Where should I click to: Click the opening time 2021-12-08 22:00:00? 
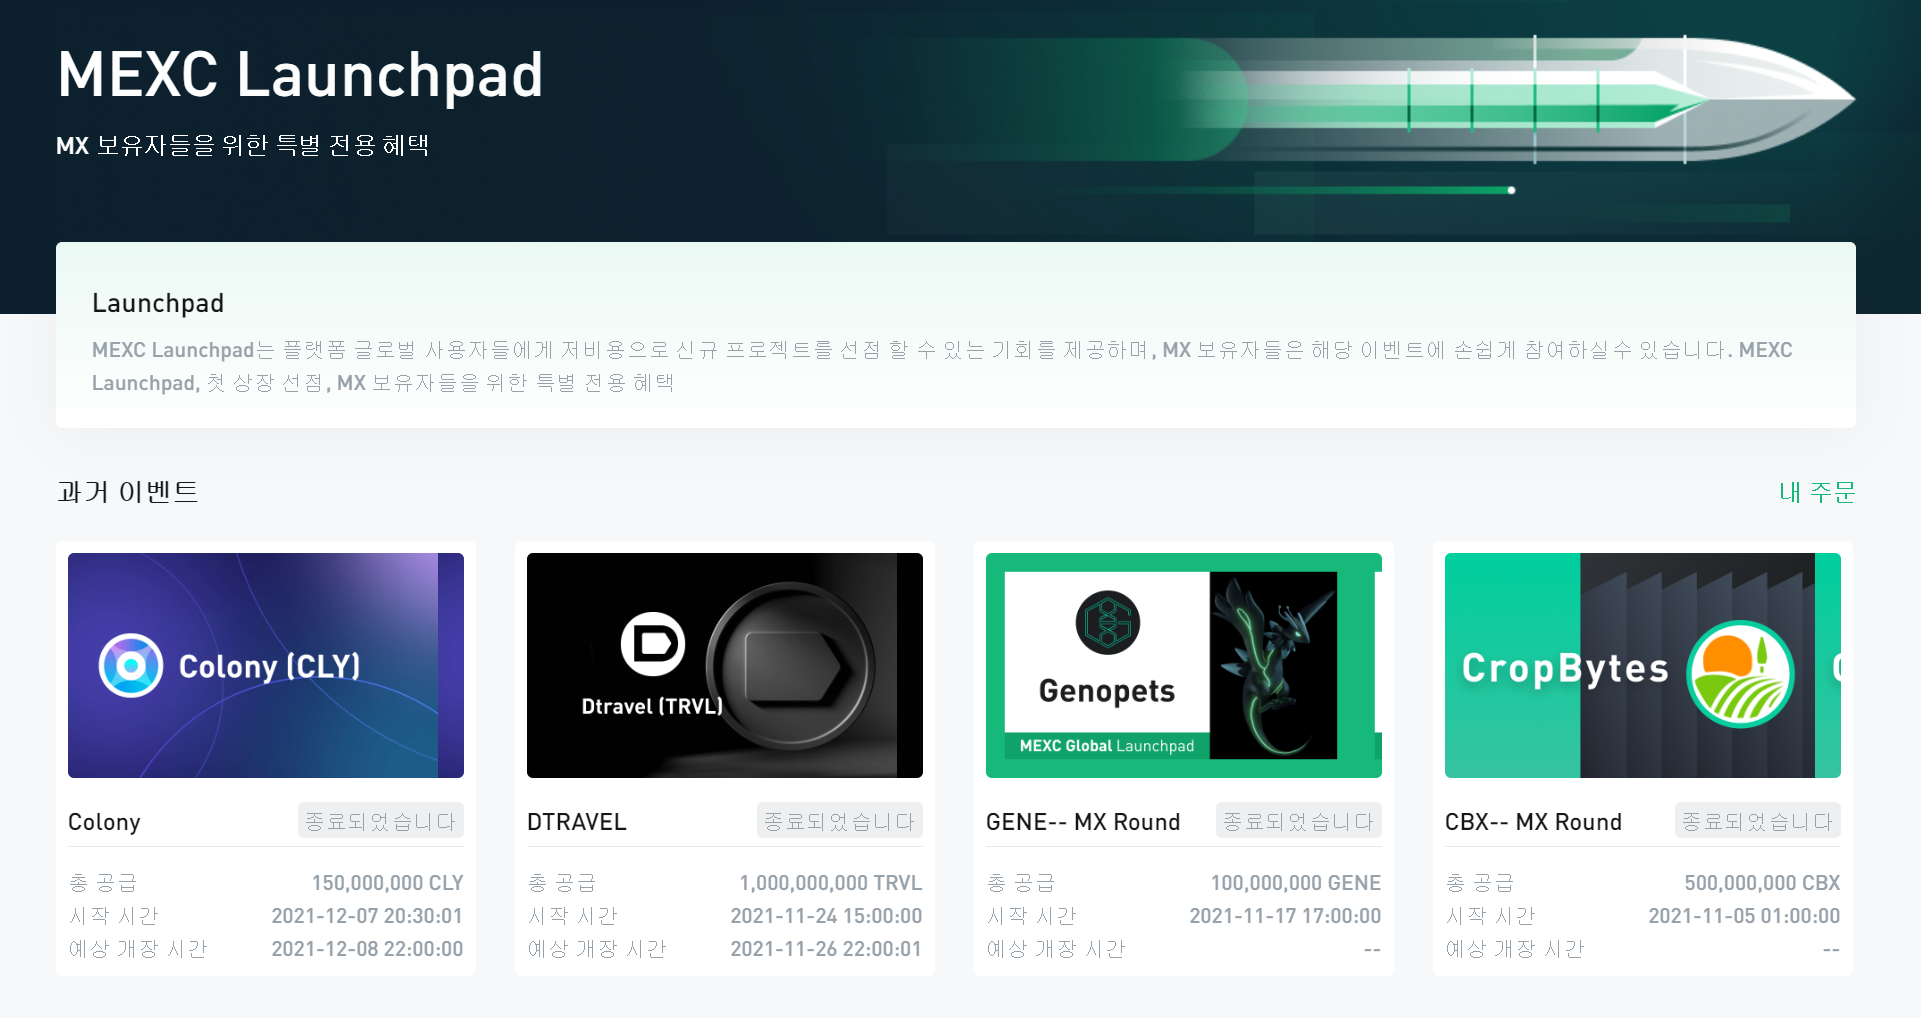point(367,949)
